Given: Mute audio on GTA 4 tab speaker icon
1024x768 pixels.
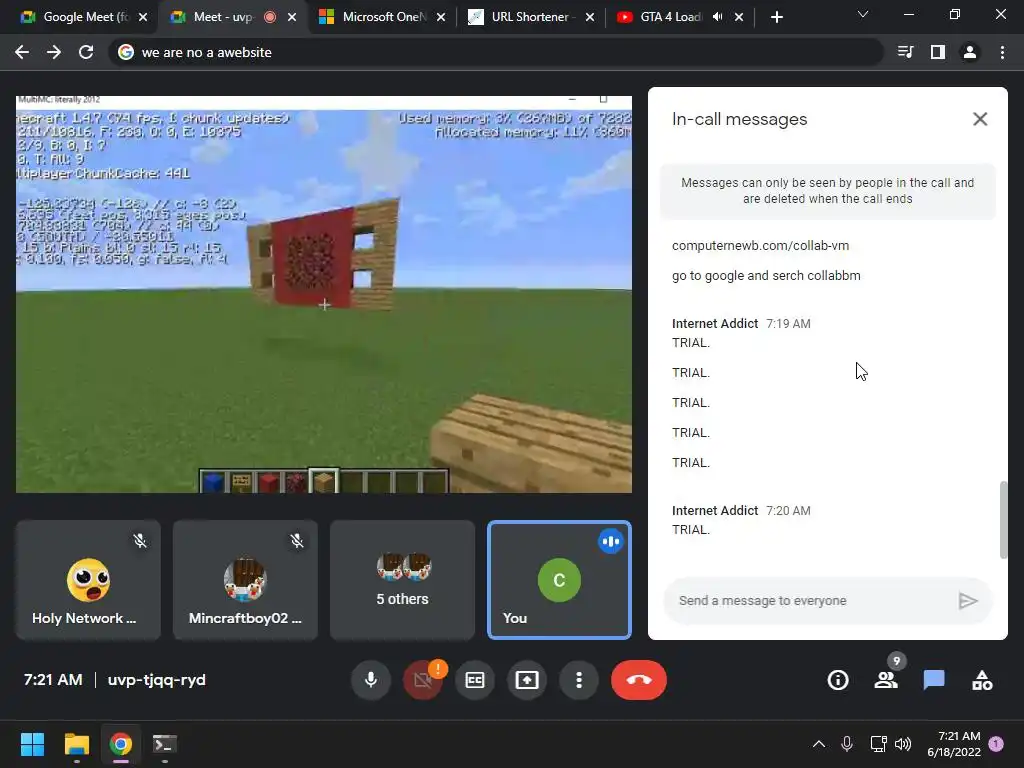Looking at the screenshot, I should [717, 17].
